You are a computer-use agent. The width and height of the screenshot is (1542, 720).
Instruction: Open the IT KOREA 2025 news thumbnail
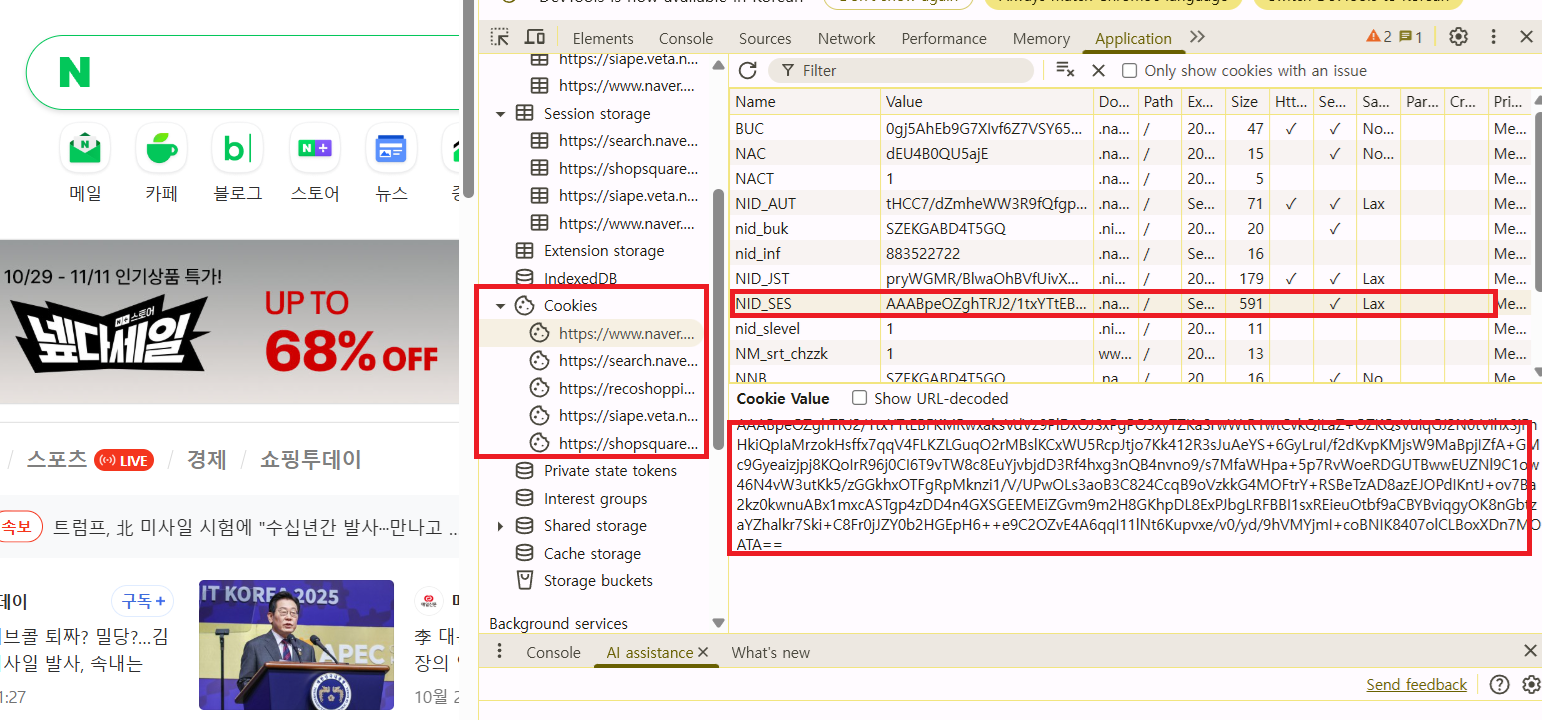(x=296, y=645)
